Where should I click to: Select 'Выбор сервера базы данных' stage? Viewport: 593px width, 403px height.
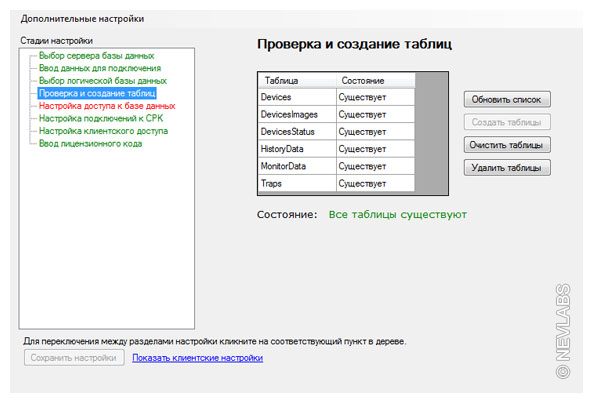pos(96,56)
